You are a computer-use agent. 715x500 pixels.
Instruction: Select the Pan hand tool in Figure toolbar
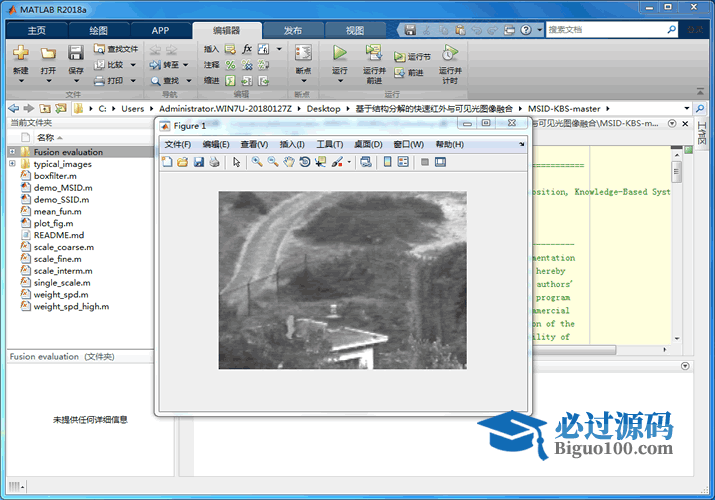tap(289, 162)
